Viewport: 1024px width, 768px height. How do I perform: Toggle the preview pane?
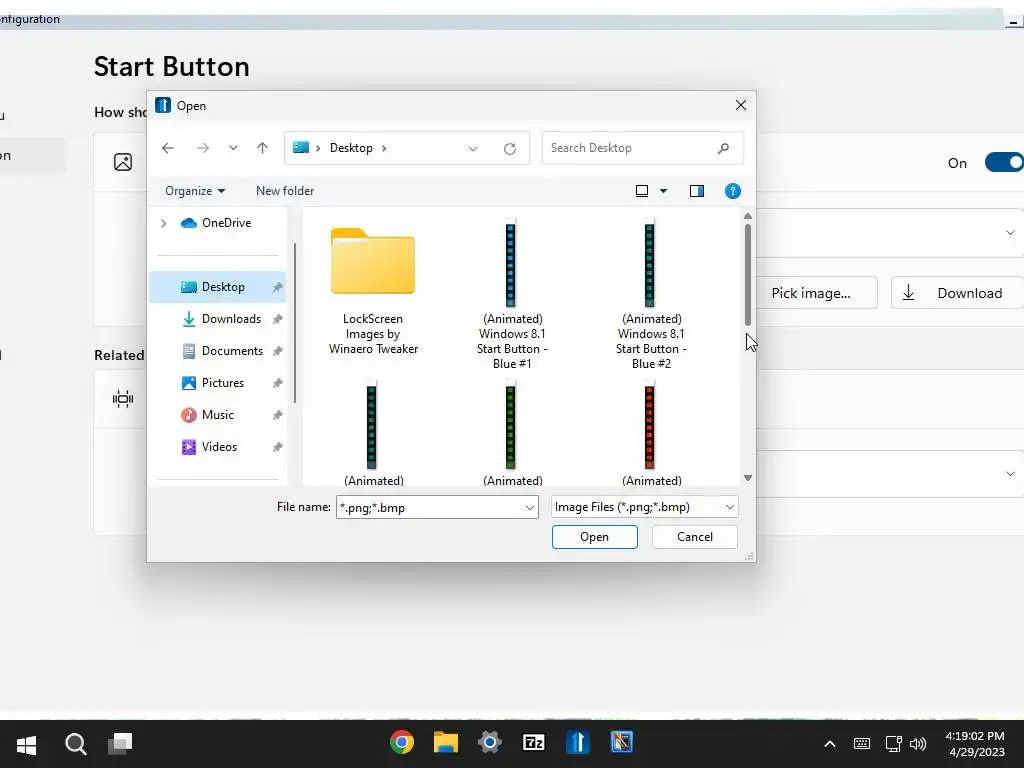point(697,191)
